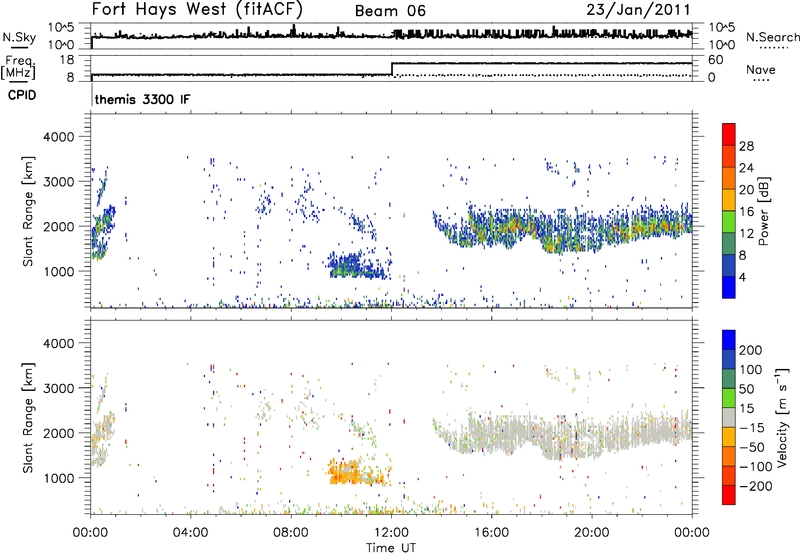
Task: Click the "100" label on Velocity colorbar
Action: click(x=751, y=370)
